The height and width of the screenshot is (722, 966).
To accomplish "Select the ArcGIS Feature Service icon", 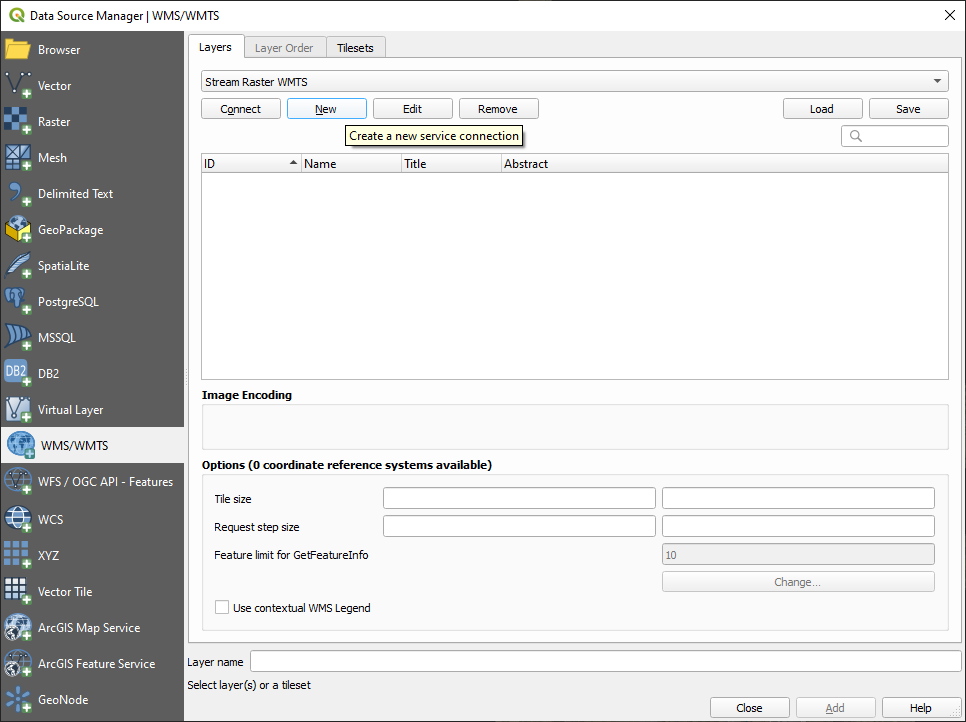I will tap(17, 663).
